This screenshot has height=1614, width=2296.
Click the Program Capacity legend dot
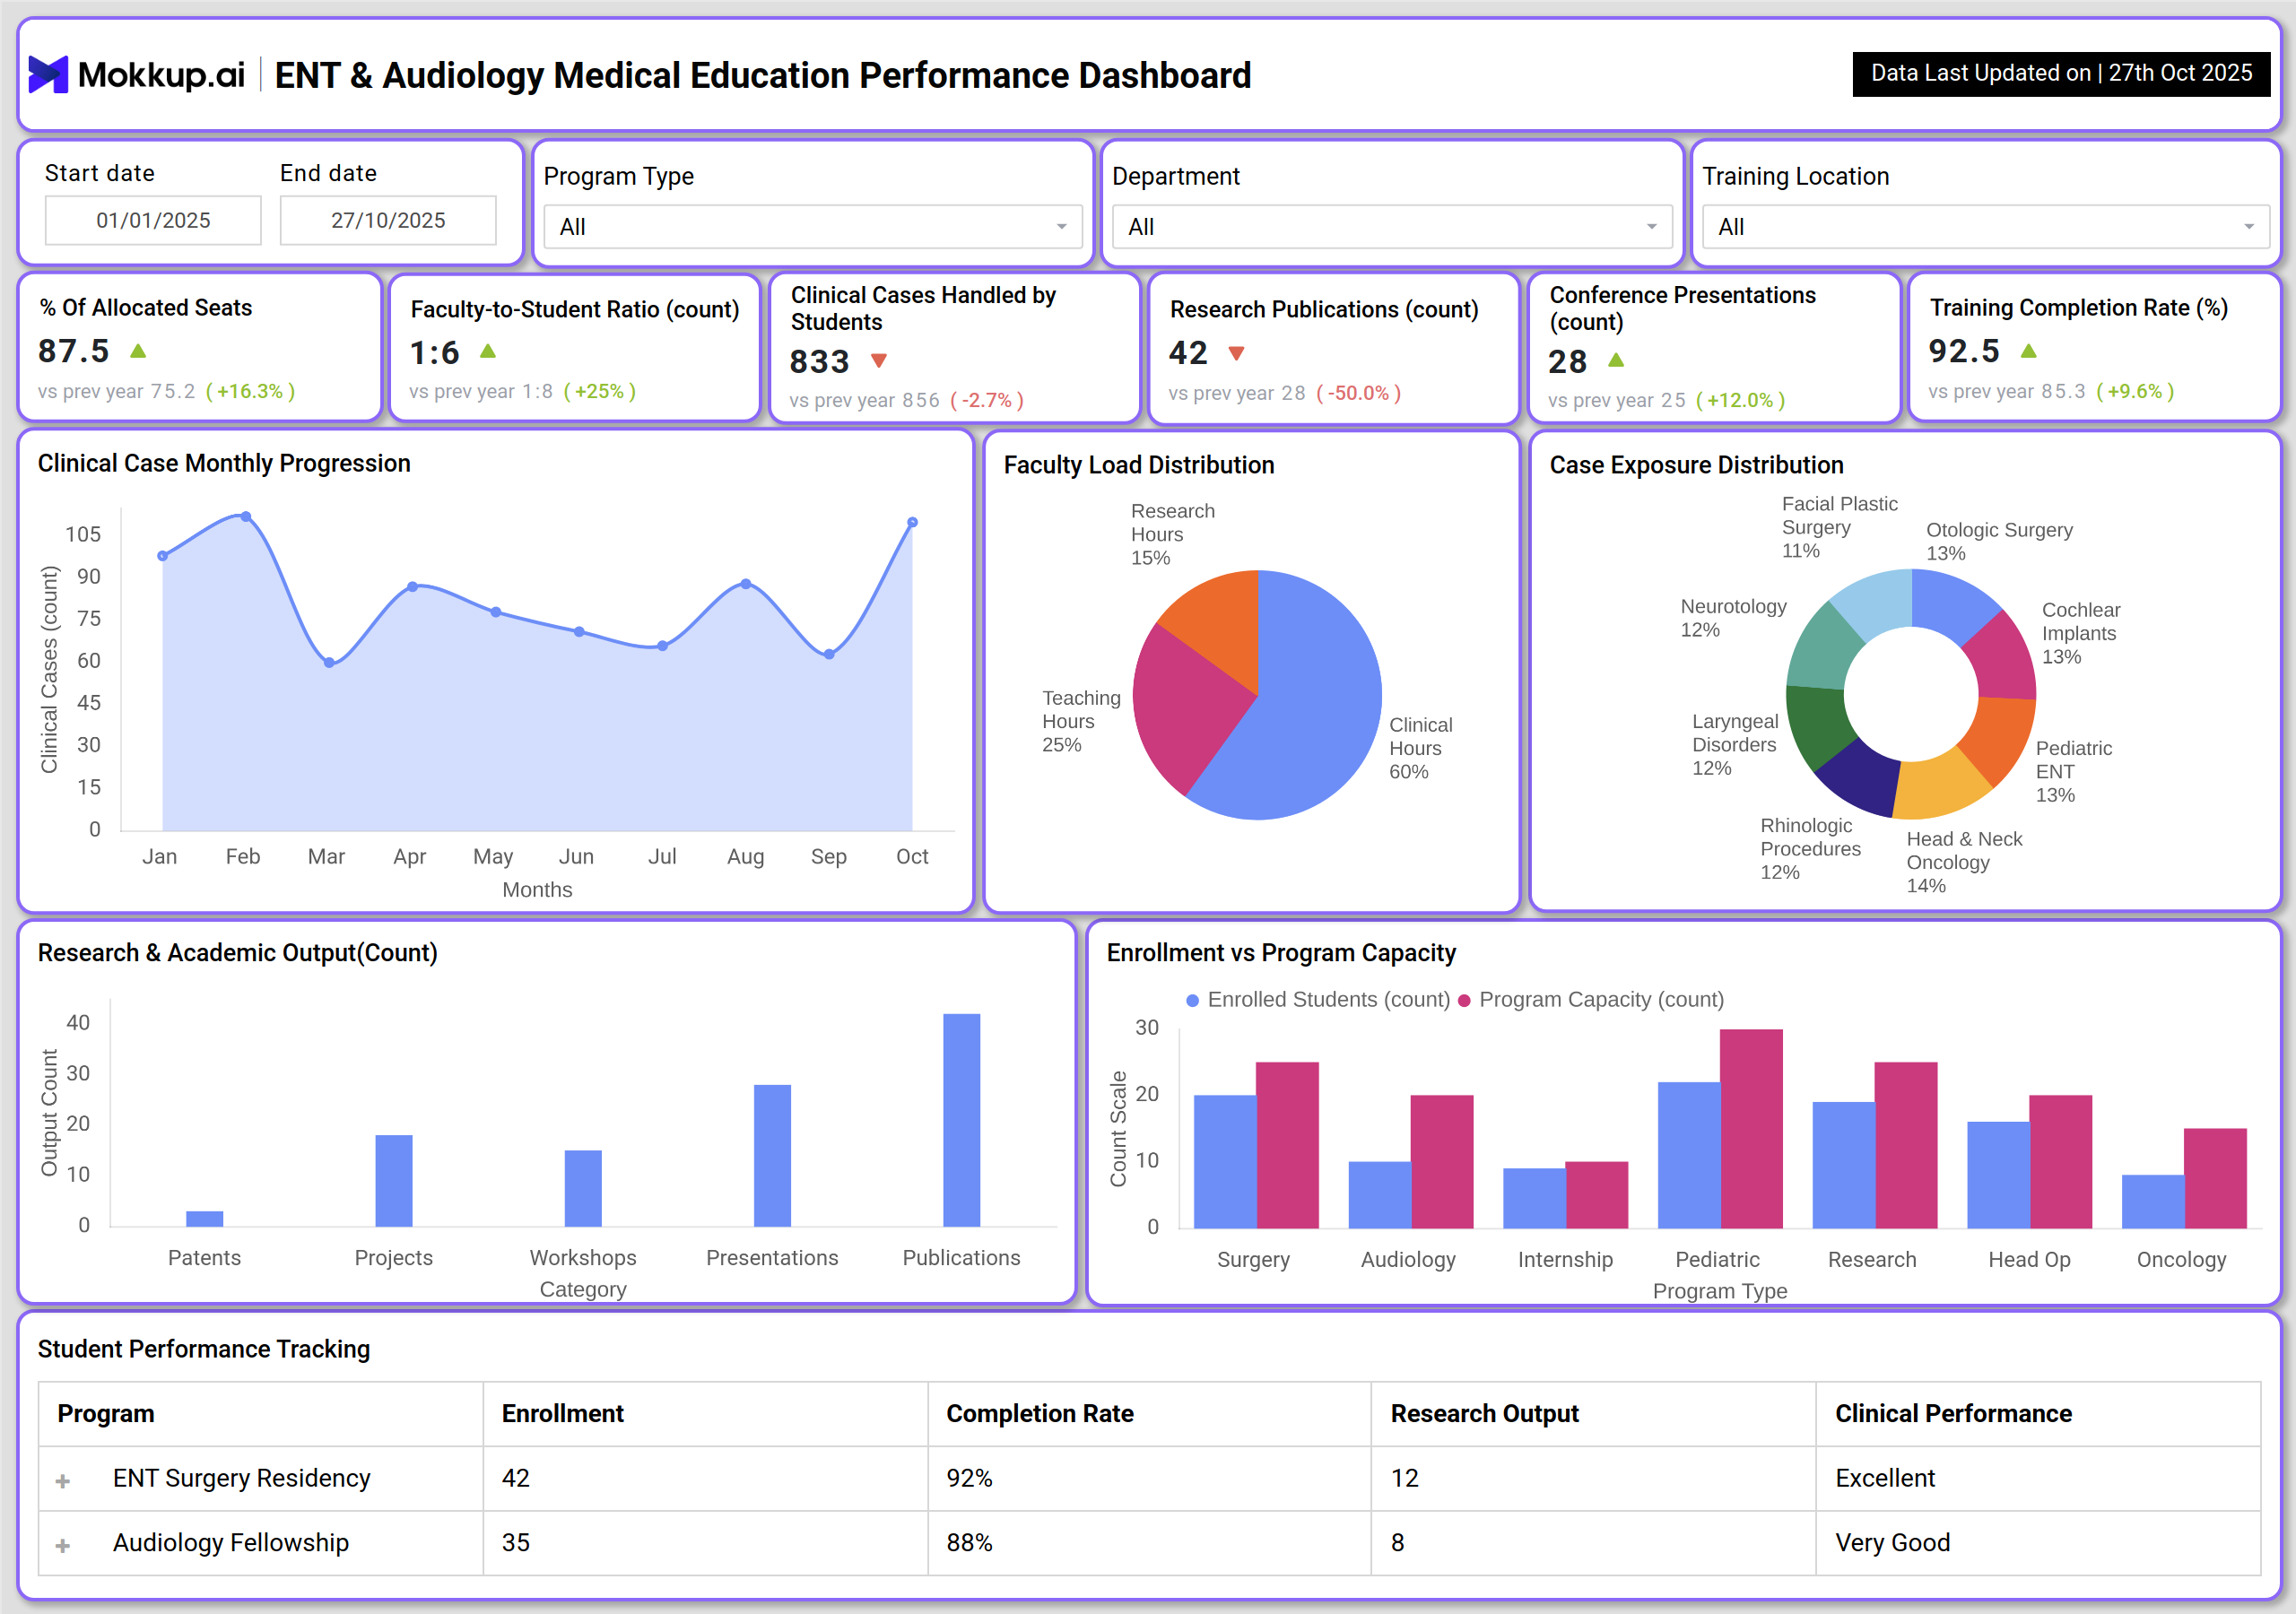point(1464,1000)
